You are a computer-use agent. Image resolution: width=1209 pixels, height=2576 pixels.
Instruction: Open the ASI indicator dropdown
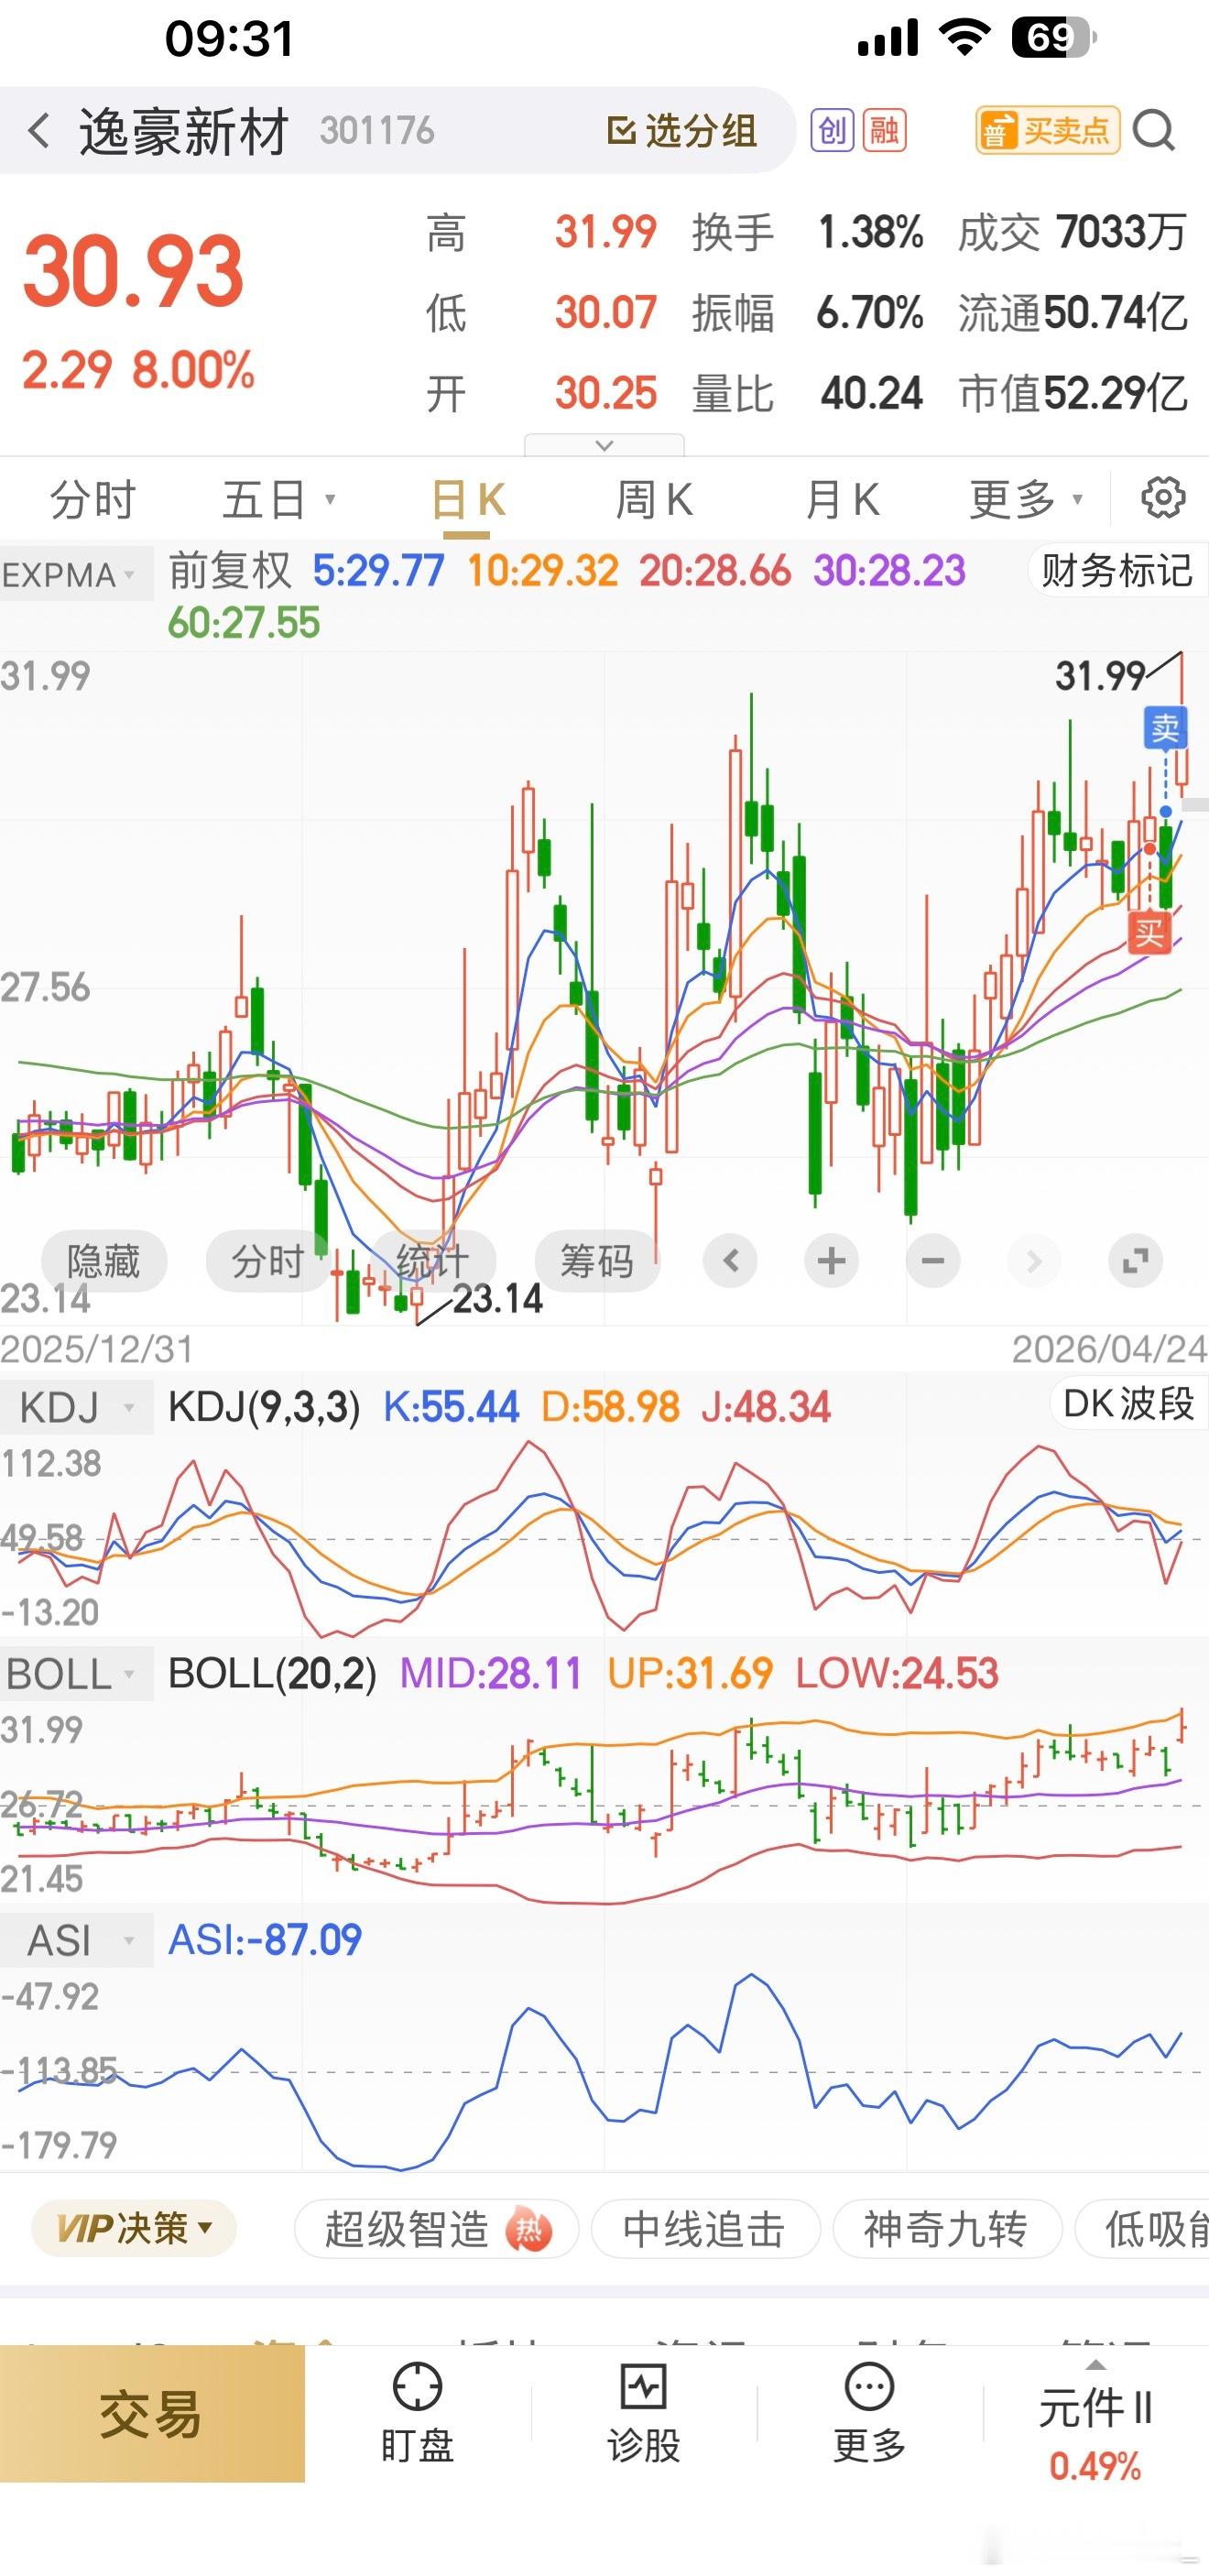77,1941
